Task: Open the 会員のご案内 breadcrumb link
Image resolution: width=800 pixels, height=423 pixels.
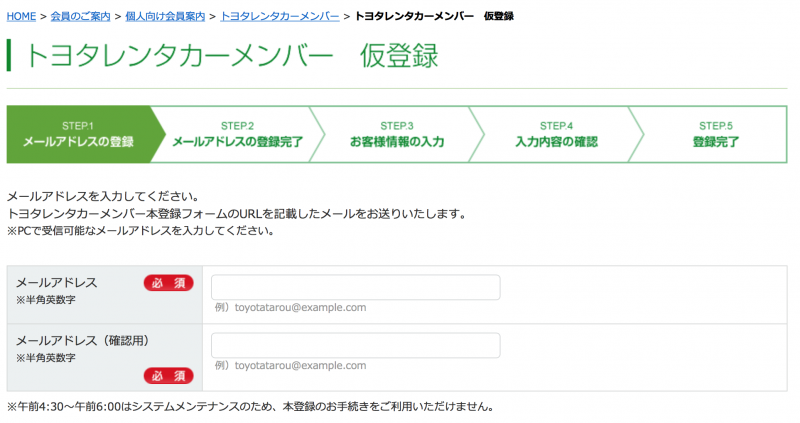Action: pos(81,16)
